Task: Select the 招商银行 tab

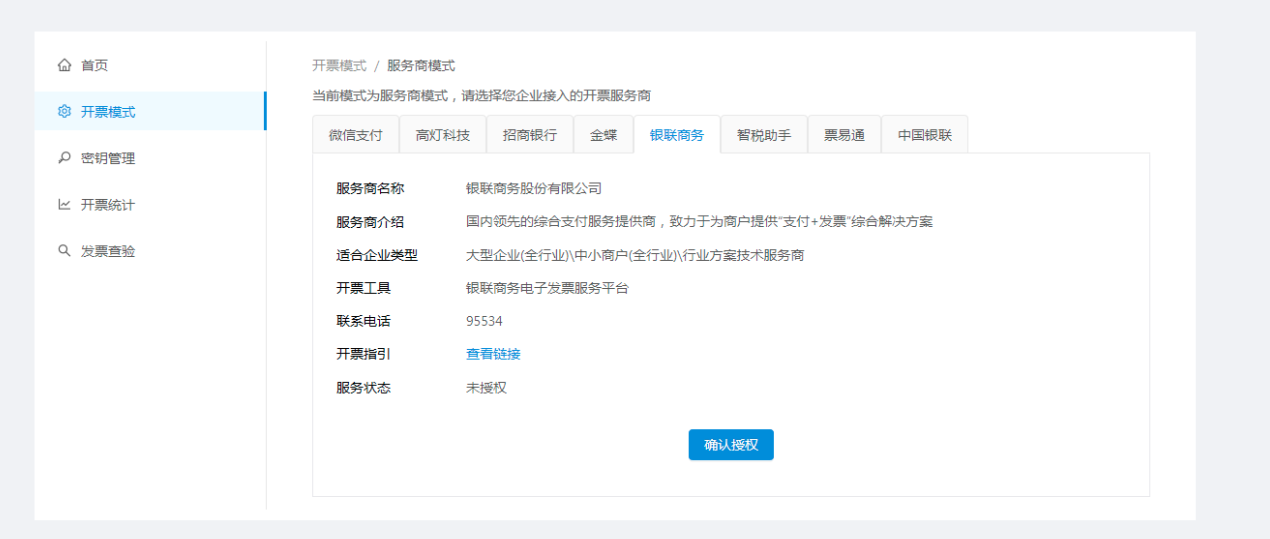Action: tap(529, 135)
